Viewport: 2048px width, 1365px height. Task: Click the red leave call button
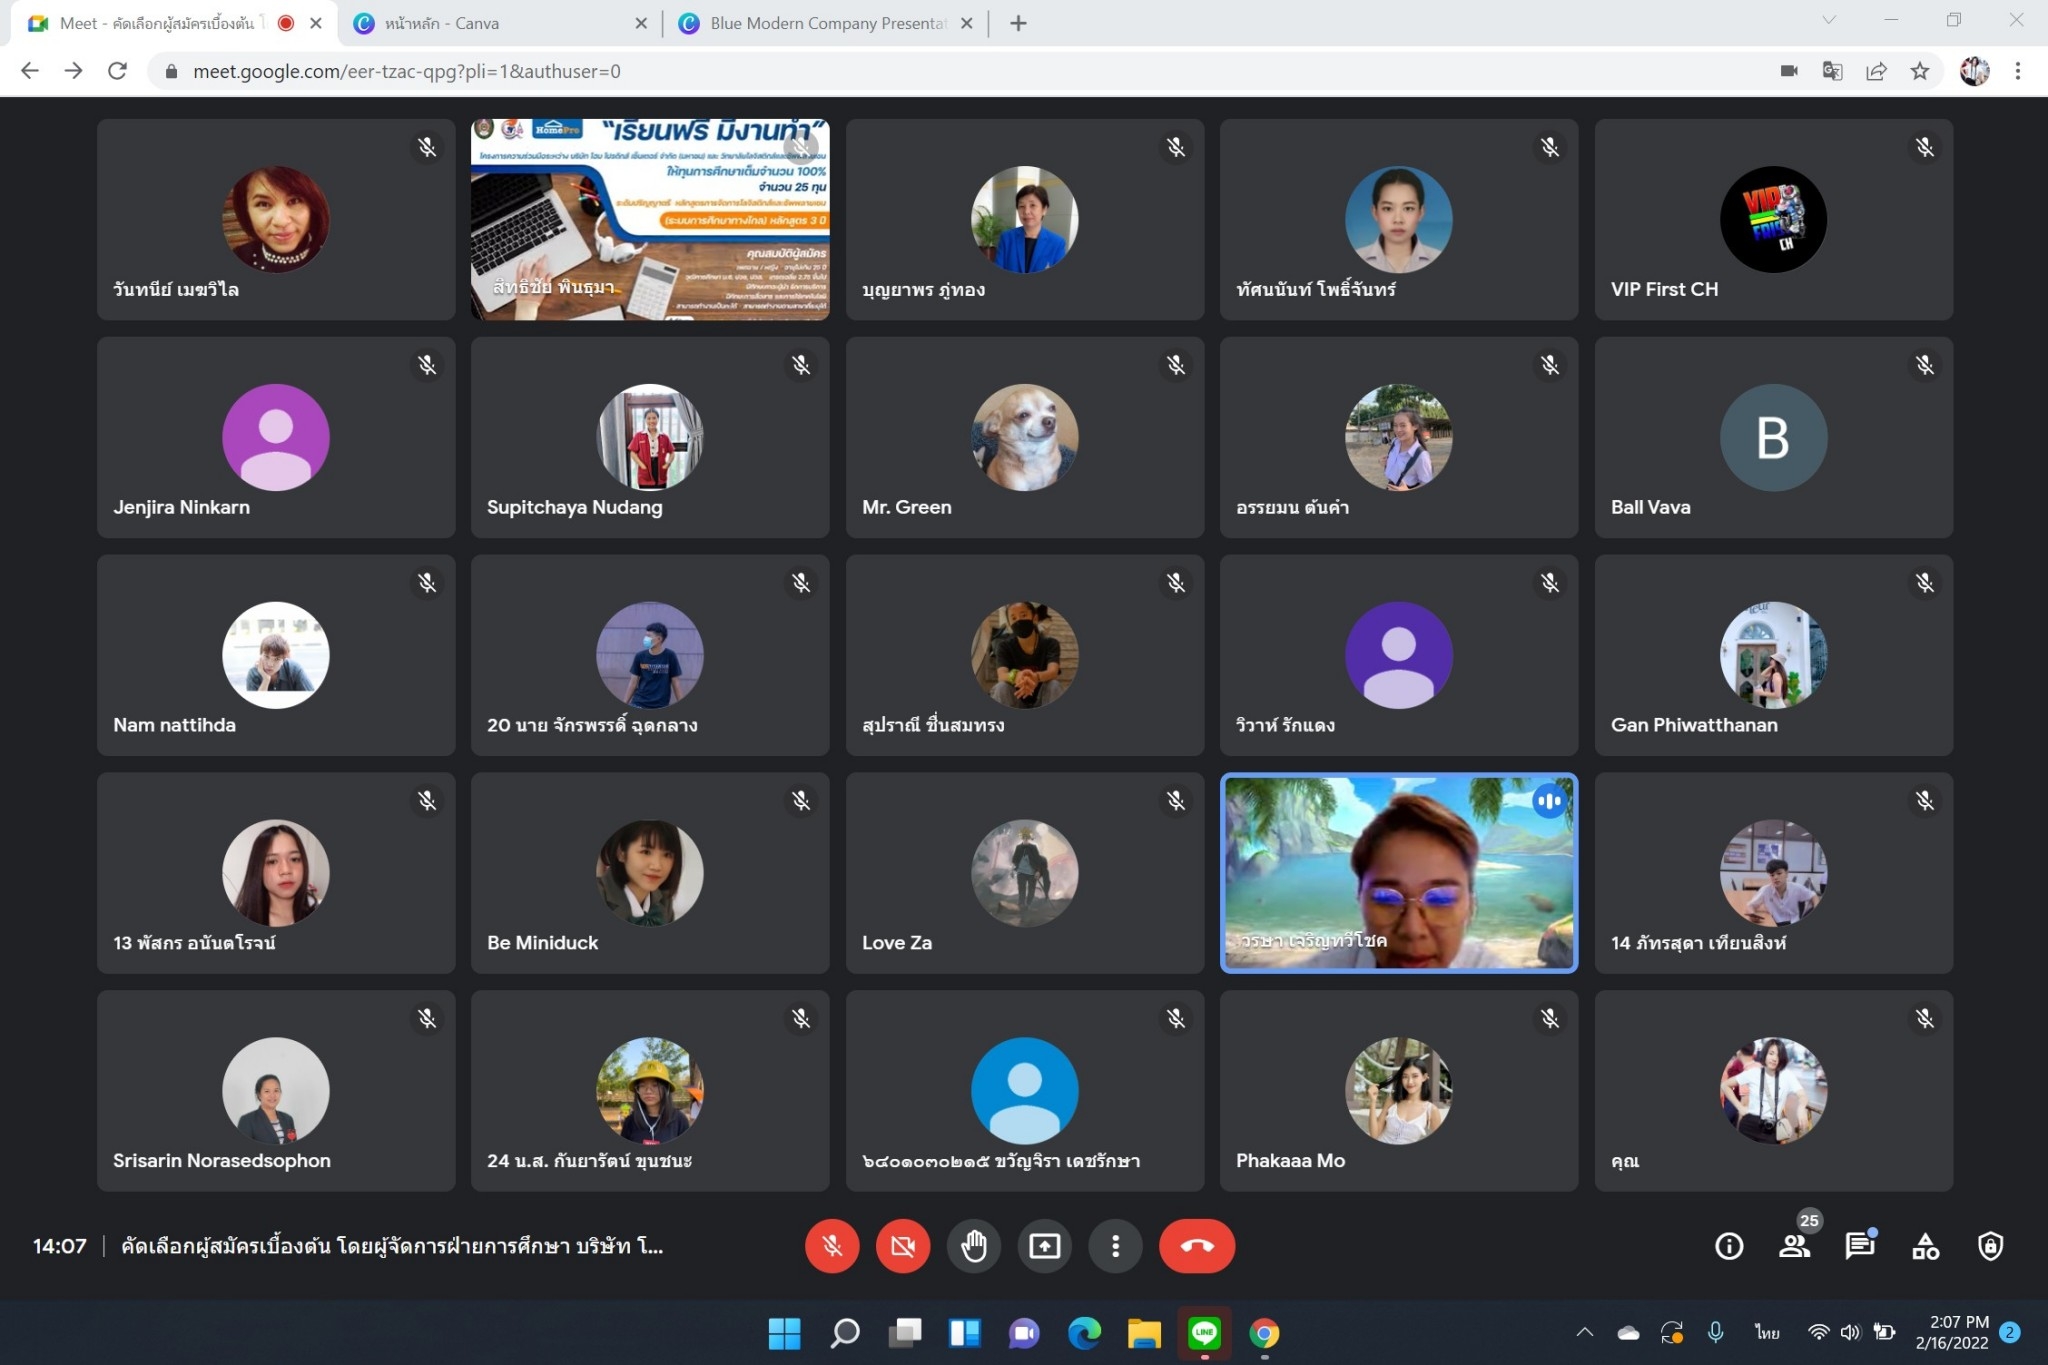coord(1196,1246)
